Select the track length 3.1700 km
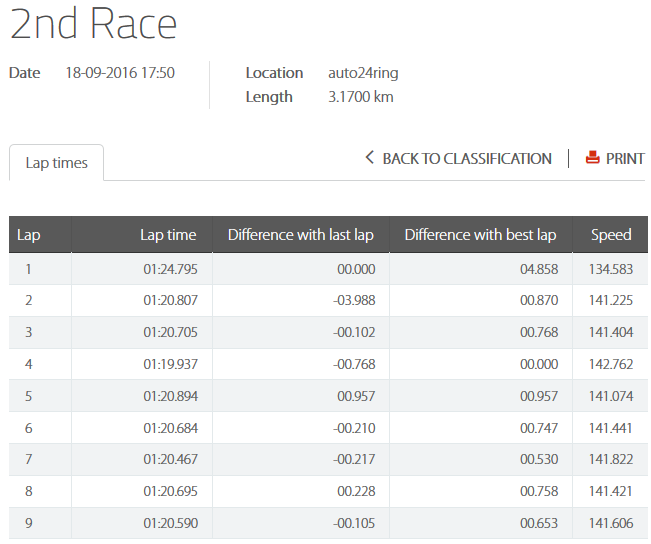Viewport: 651px width, 544px height. [x=361, y=97]
